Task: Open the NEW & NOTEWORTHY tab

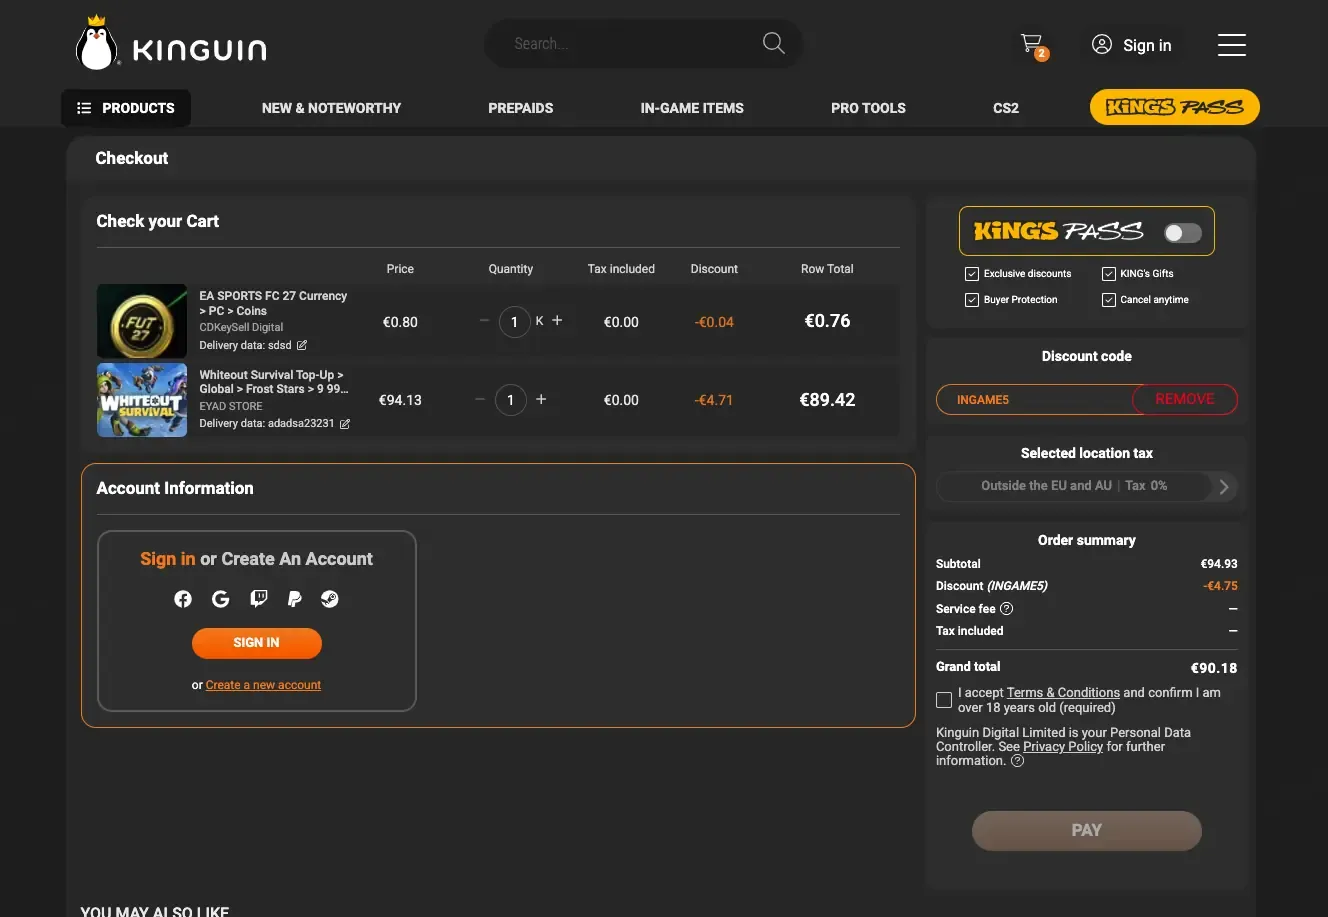Action: click(331, 108)
